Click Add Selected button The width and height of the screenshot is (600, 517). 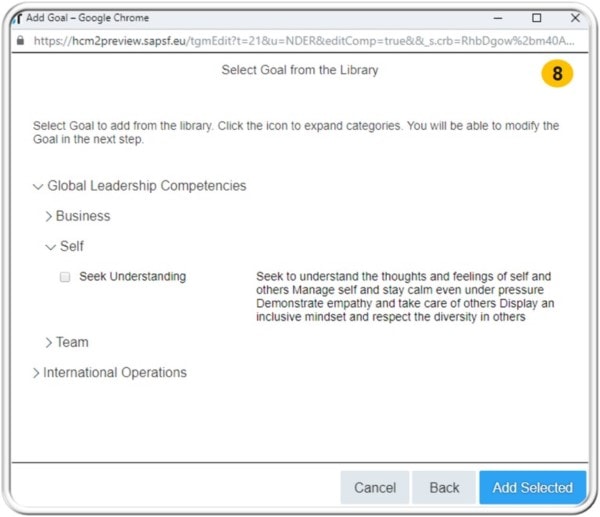(533, 488)
